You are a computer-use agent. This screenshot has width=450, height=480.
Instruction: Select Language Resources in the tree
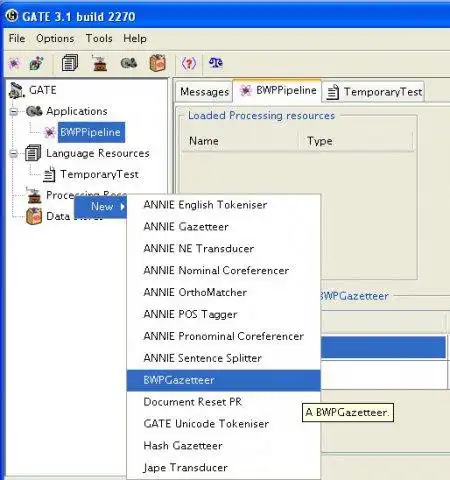(98, 153)
